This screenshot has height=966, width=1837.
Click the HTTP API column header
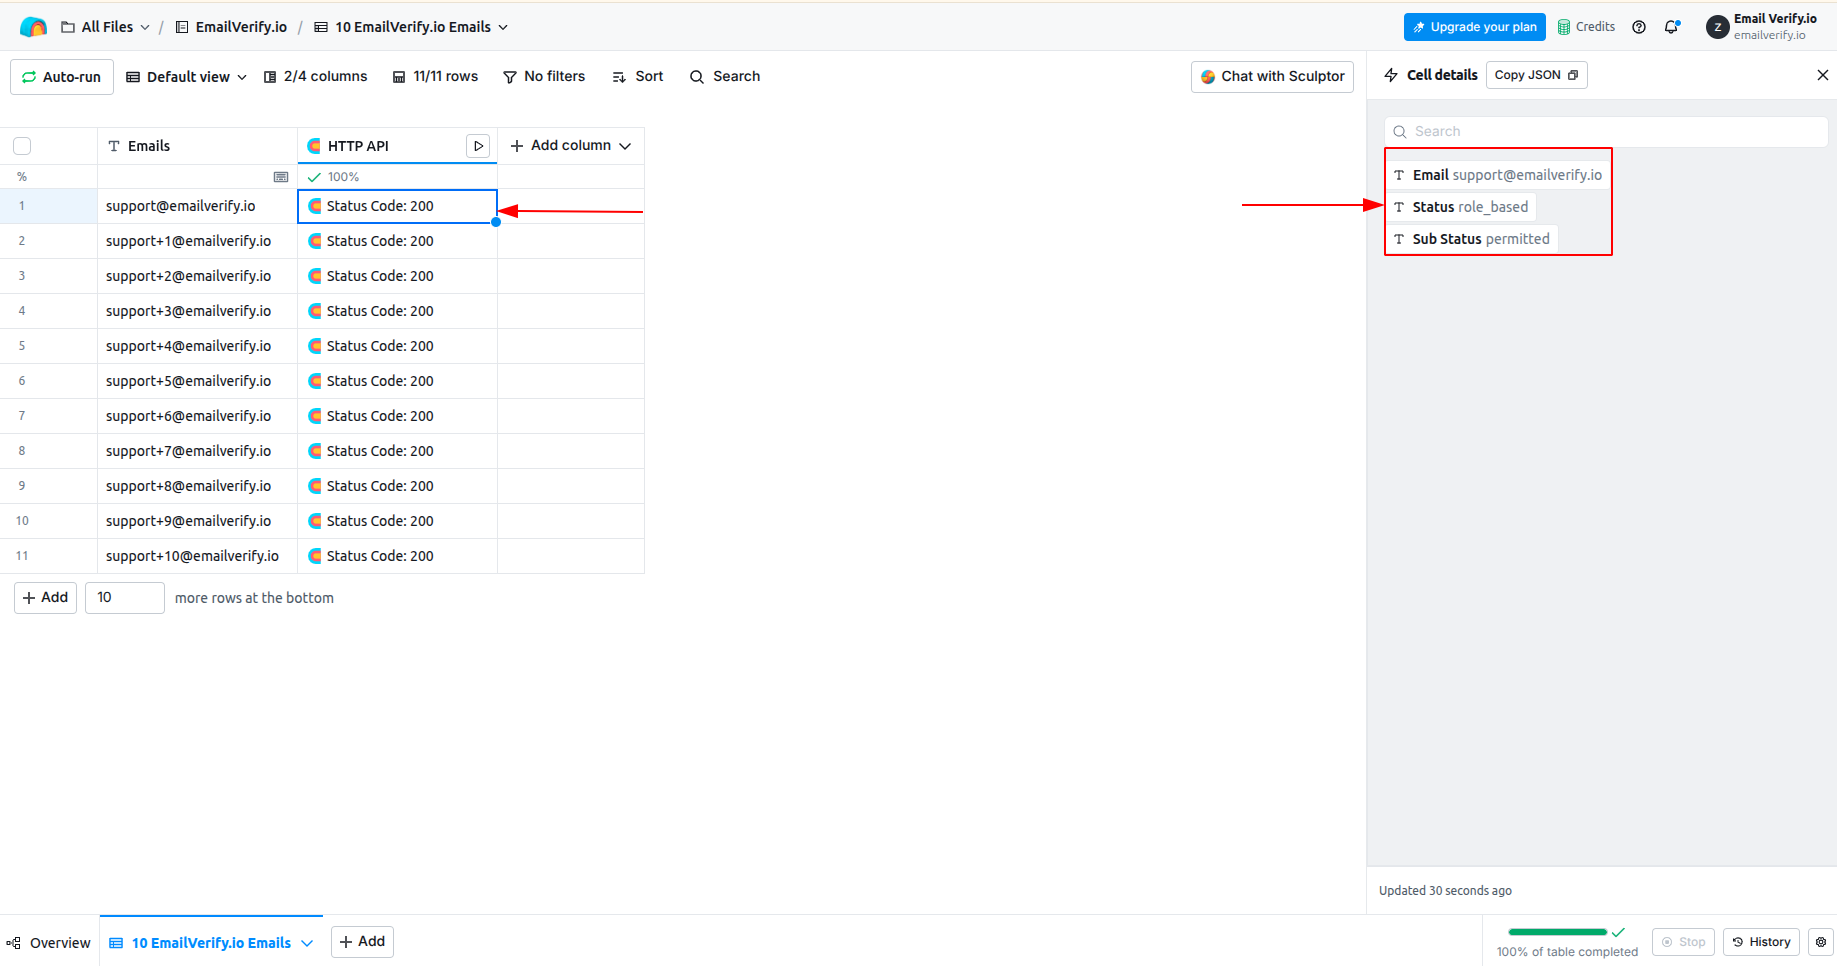(x=380, y=146)
